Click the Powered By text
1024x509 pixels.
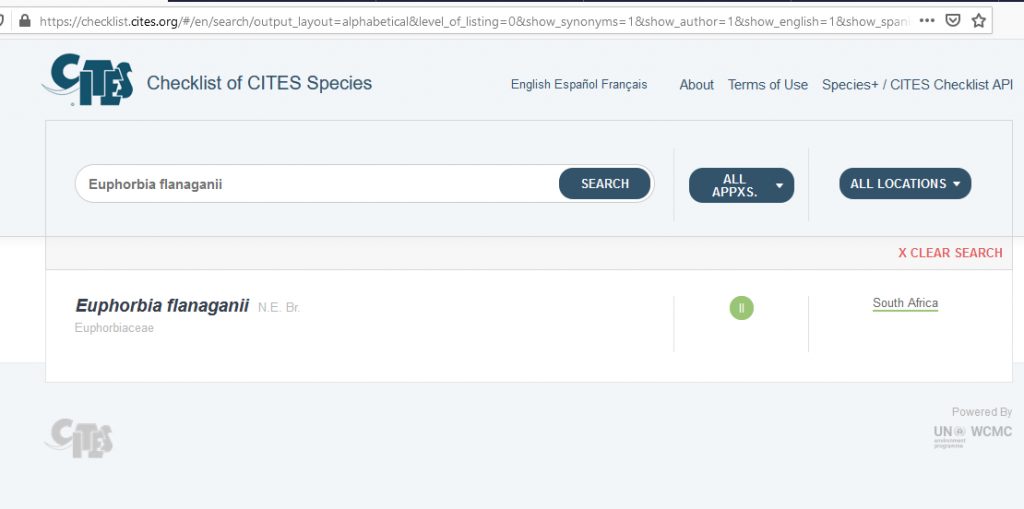(982, 412)
